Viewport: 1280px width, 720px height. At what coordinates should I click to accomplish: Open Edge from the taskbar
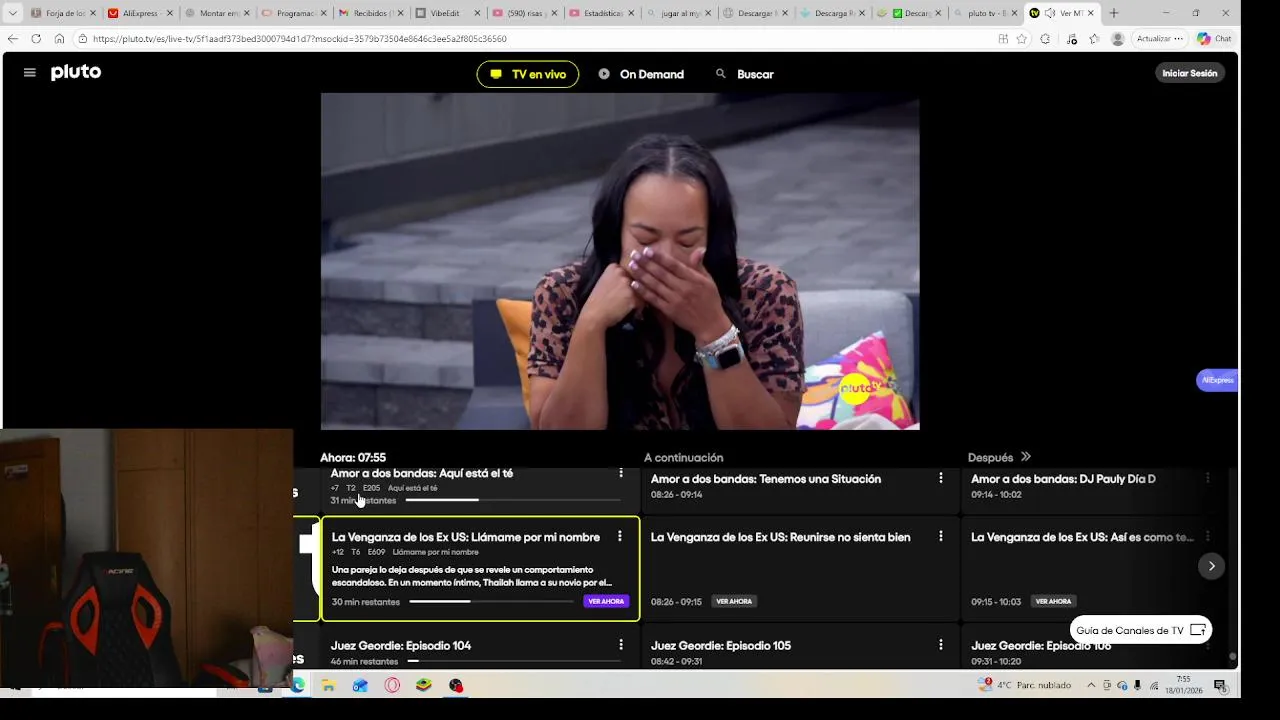tap(297, 685)
